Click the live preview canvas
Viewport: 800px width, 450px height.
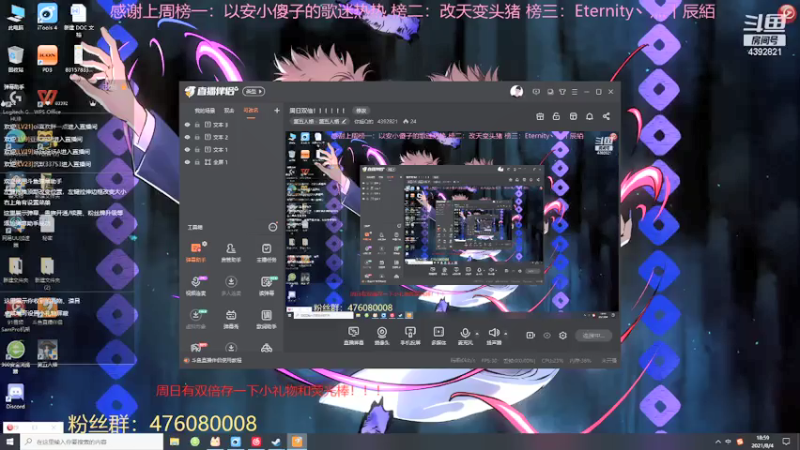click(x=452, y=225)
